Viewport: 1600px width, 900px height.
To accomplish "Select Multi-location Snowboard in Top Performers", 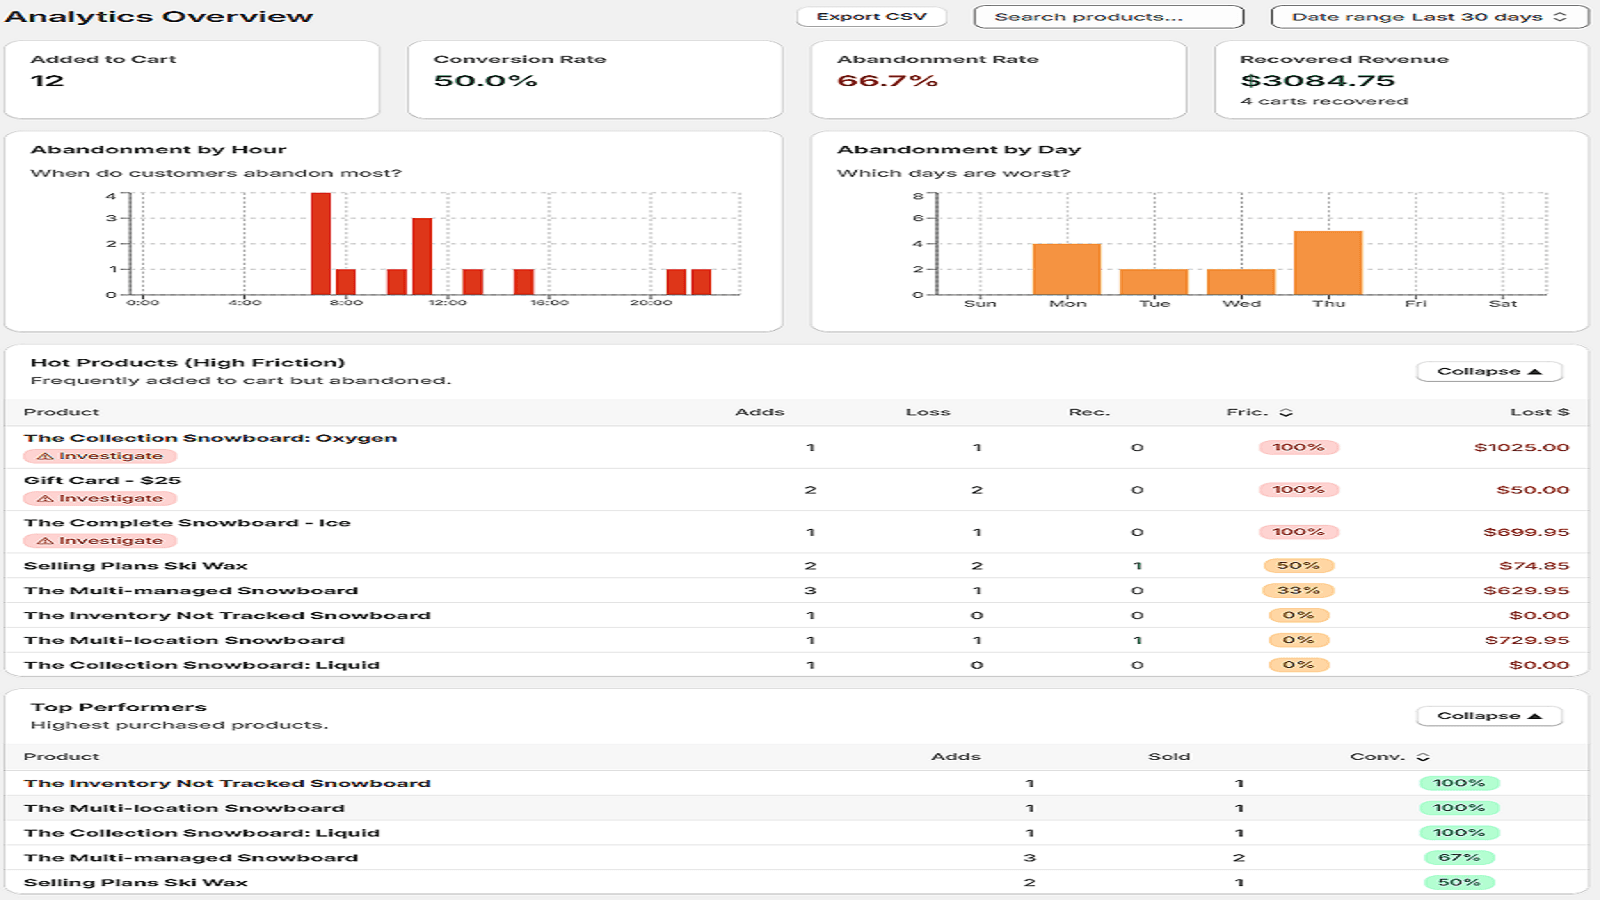I will coord(184,808).
